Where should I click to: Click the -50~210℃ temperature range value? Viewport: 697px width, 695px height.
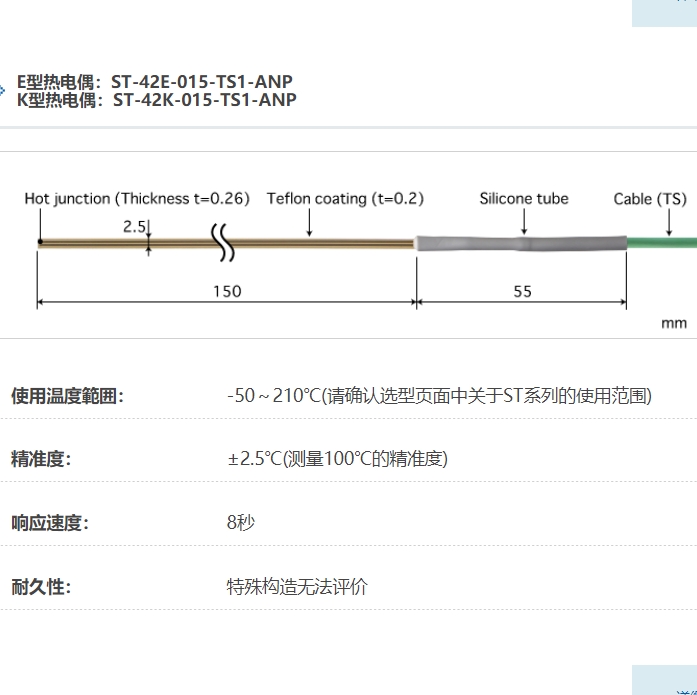tap(439, 395)
